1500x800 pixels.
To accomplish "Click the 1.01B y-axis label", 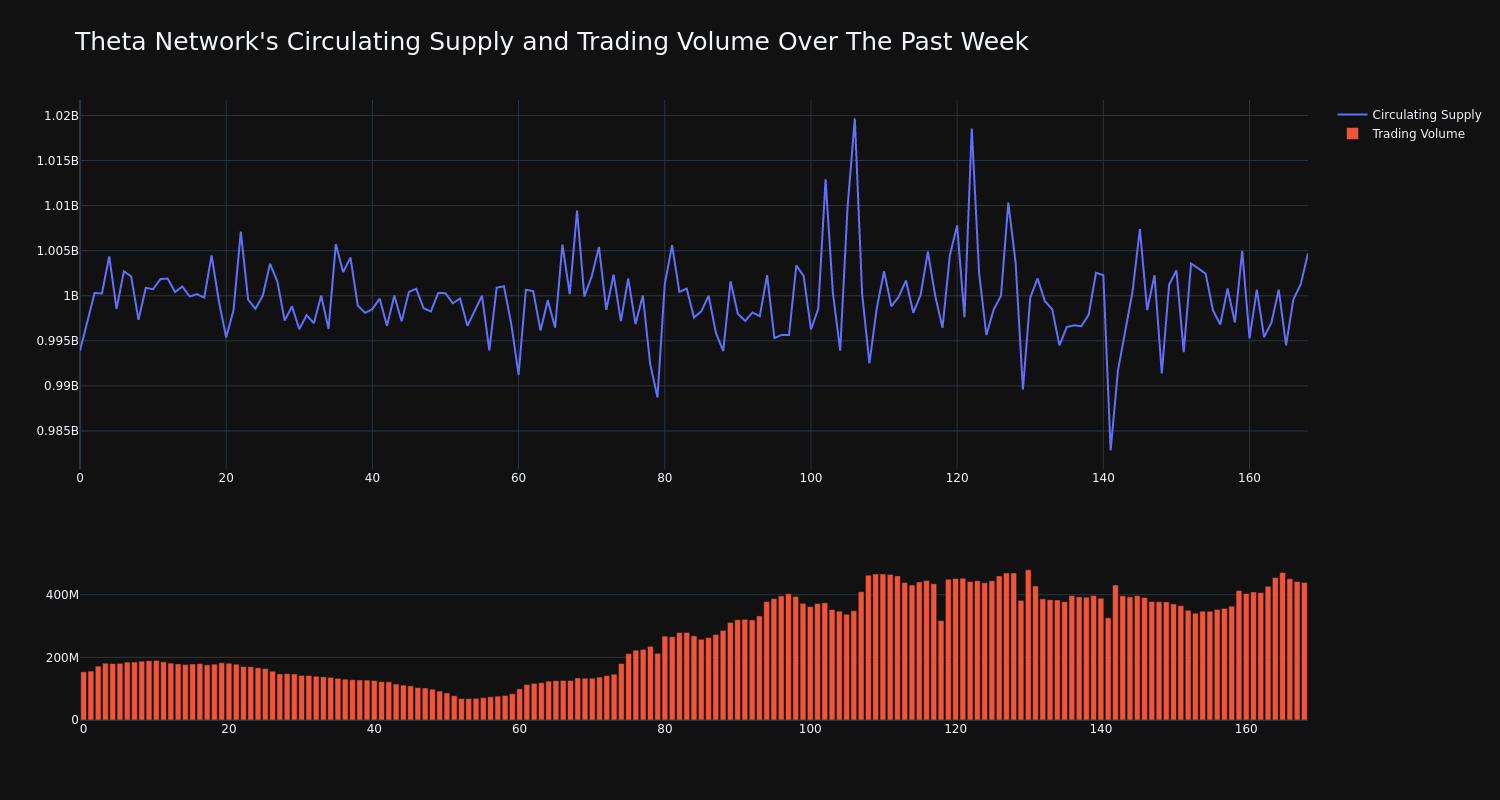I will [x=61, y=206].
